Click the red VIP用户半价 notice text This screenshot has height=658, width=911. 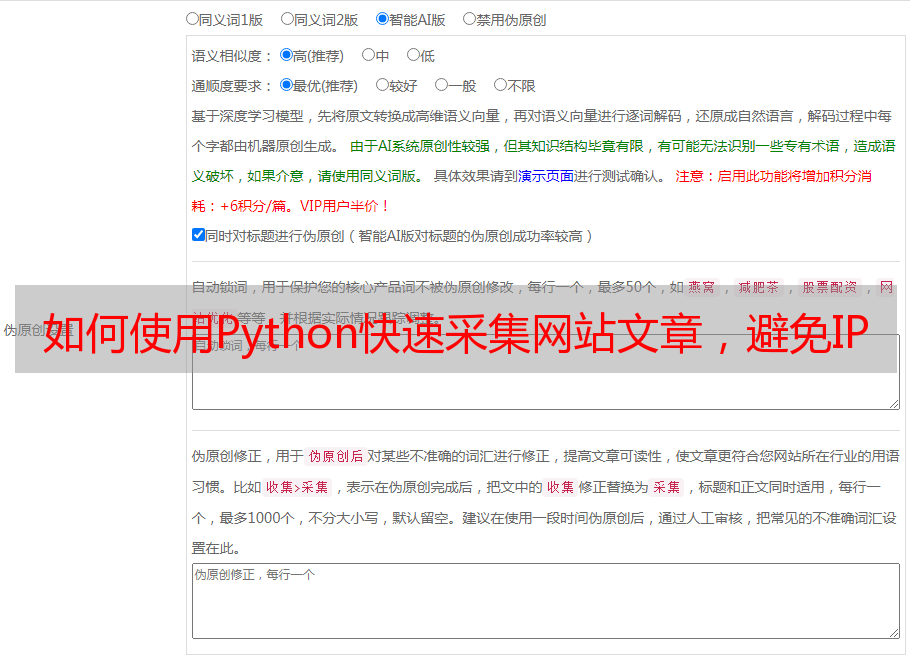tap(344, 206)
